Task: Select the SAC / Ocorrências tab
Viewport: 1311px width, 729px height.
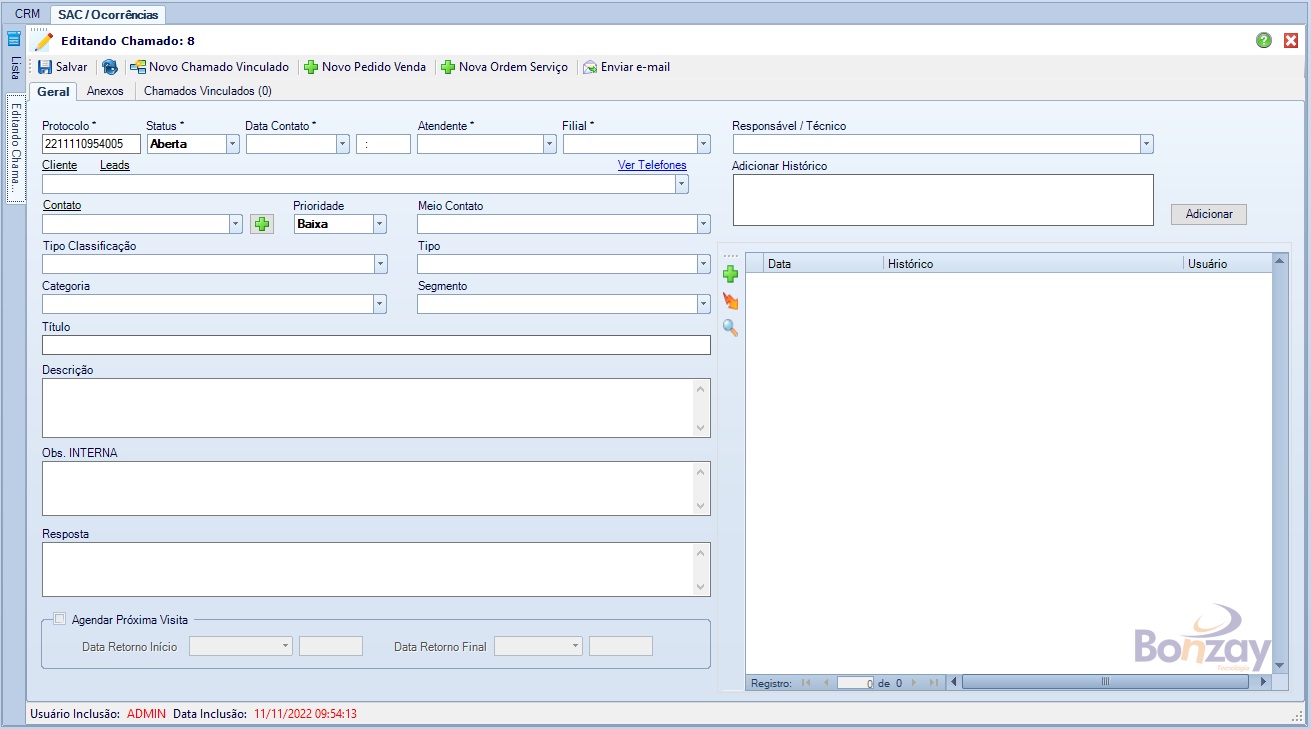Action: point(108,15)
